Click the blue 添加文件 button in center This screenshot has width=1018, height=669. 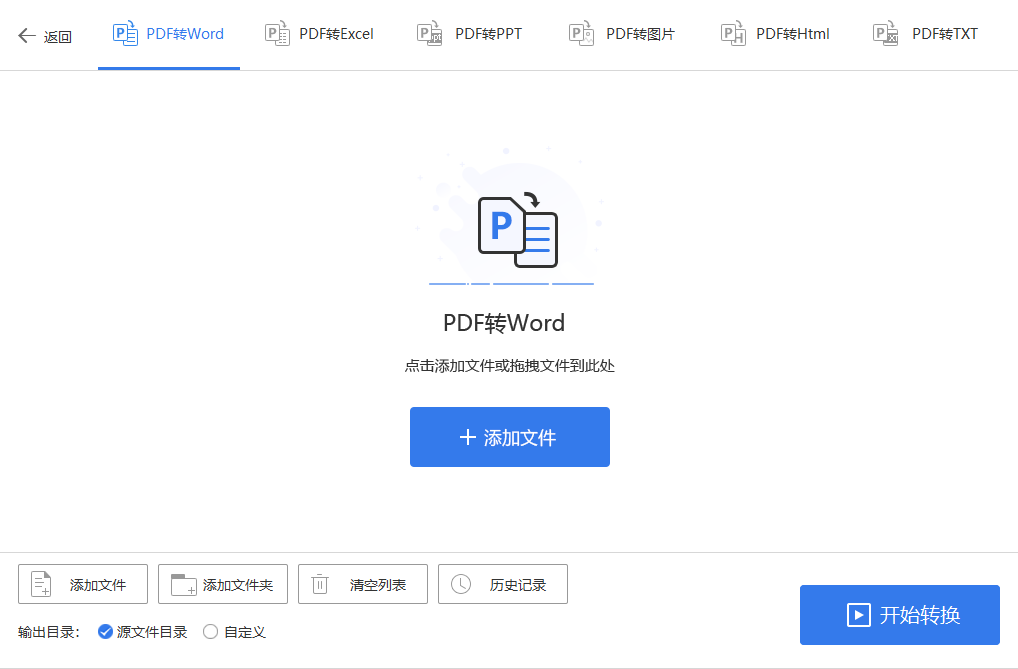[510, 437]
